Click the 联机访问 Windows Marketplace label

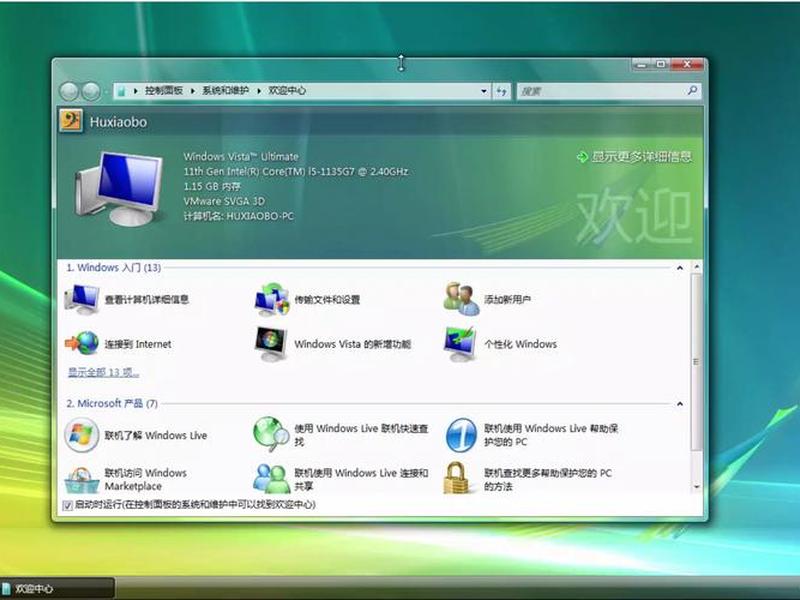145,480
